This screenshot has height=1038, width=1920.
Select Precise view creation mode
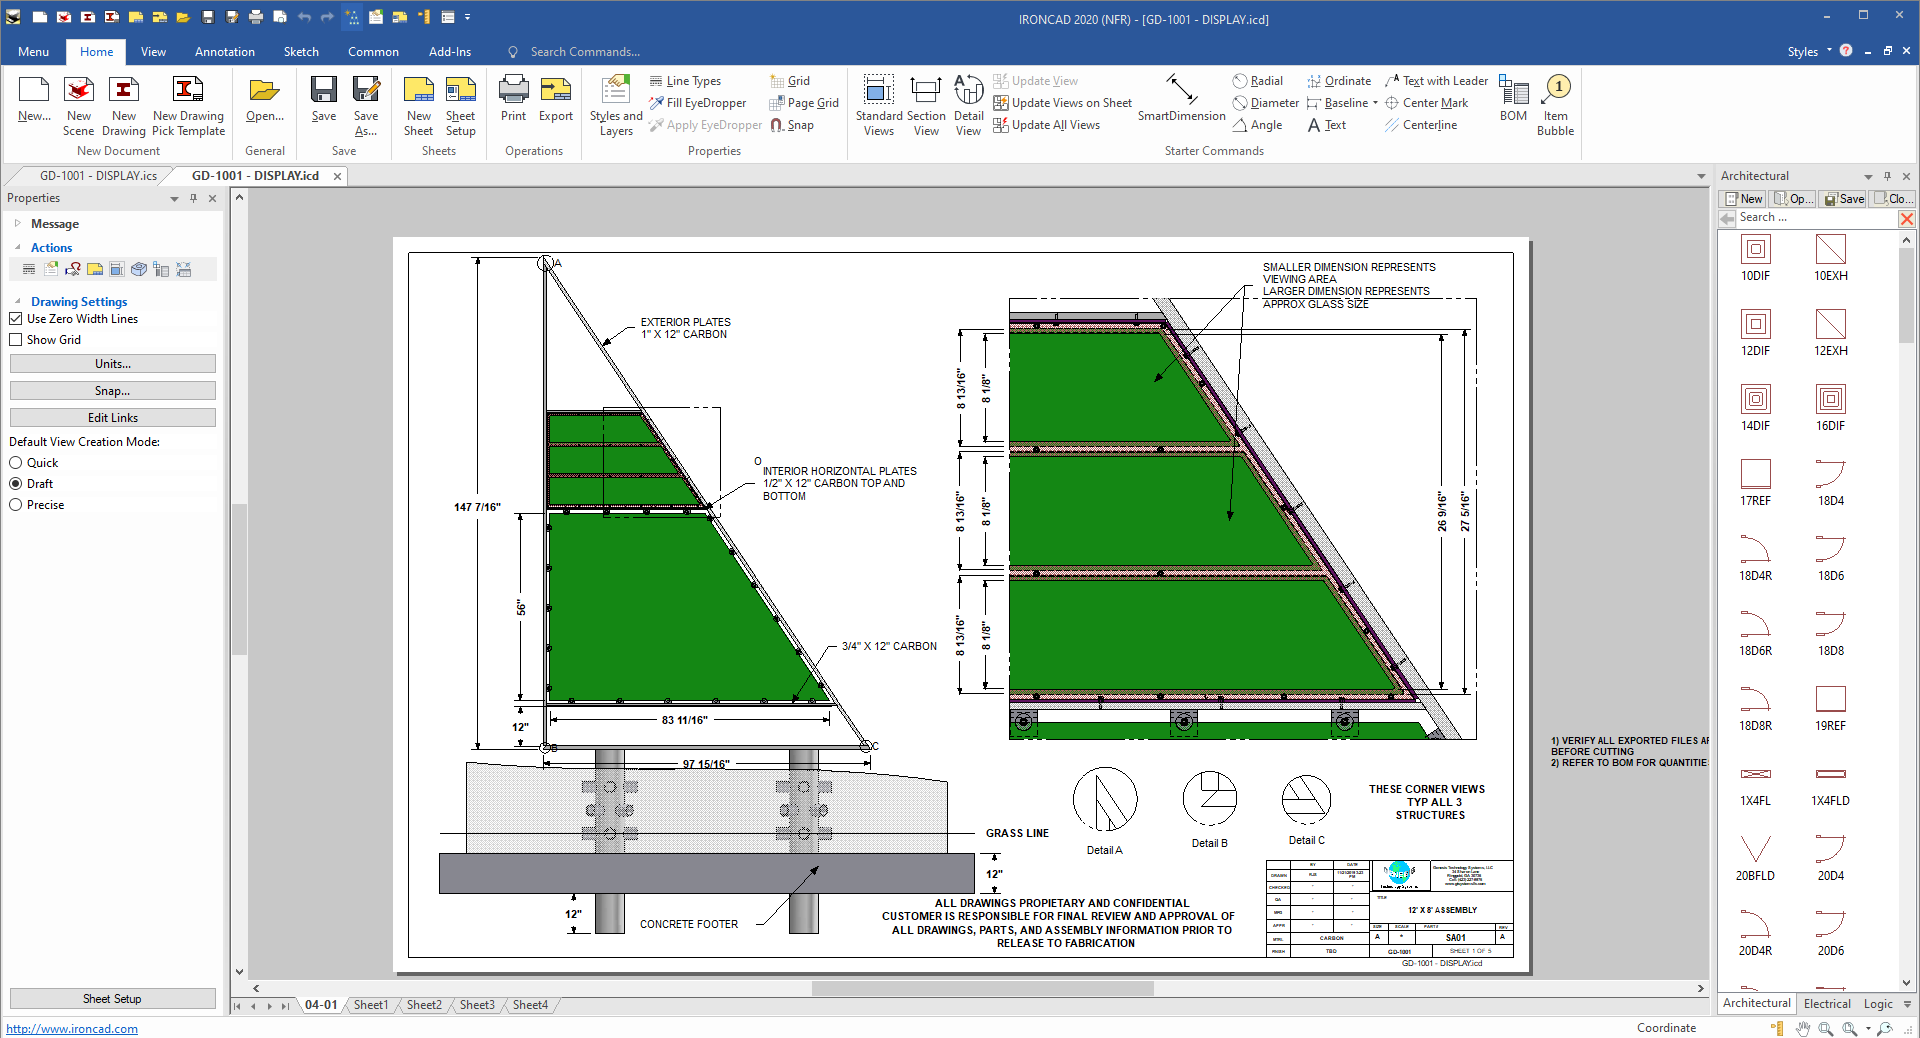[x=16, y=505]
